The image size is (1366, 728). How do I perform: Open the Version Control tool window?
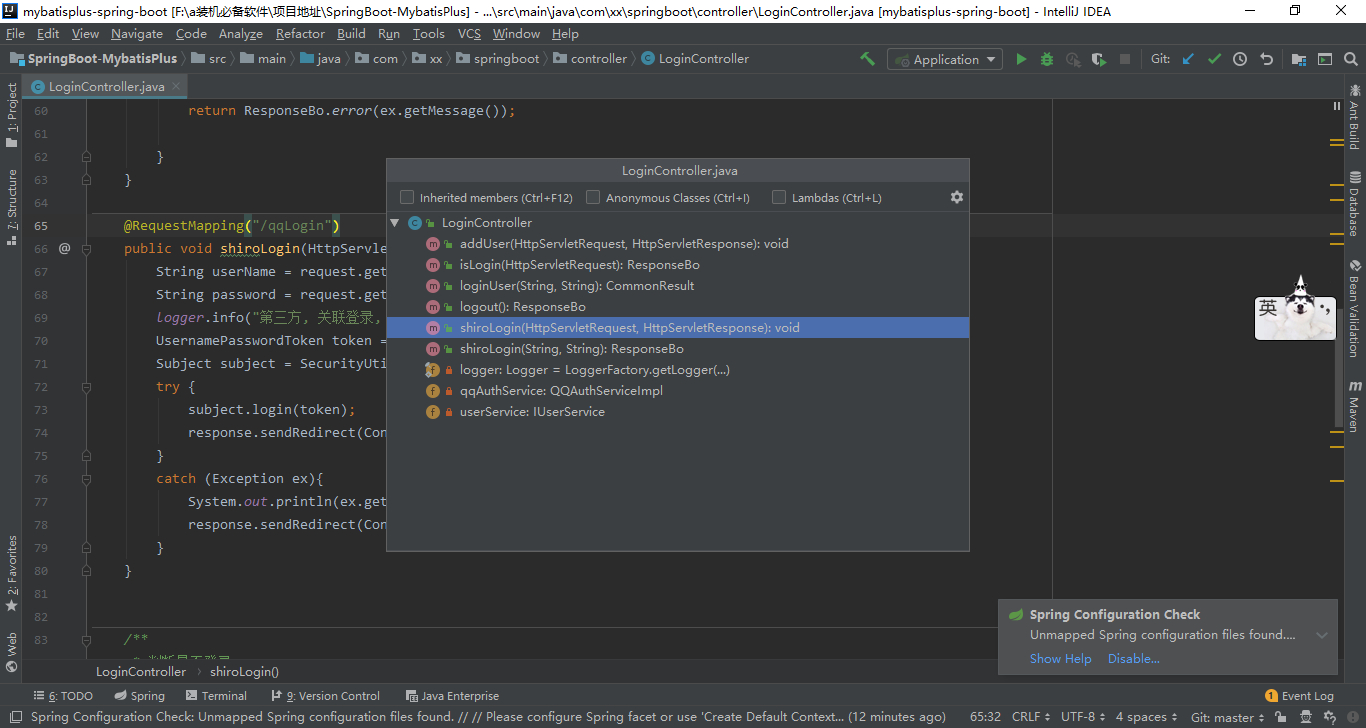(x=325, y=696)
